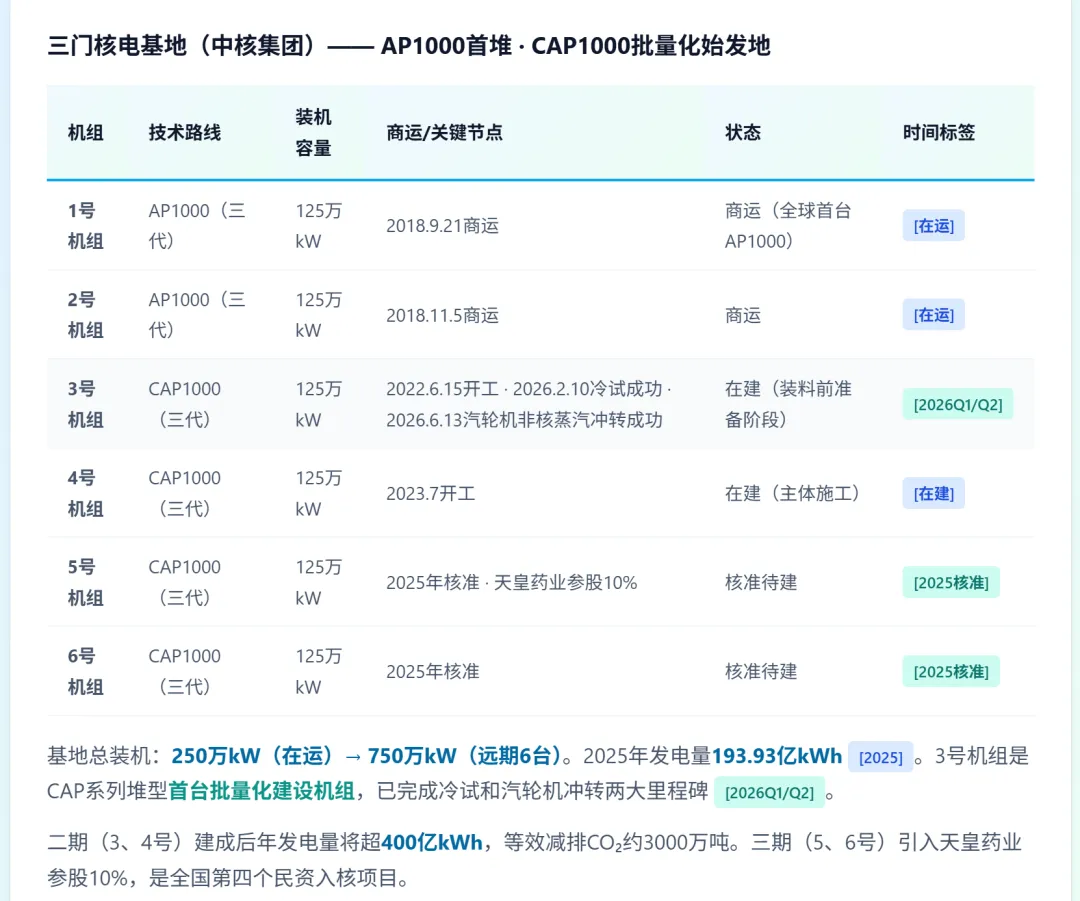Click the [在建] tag for 4号机组
The width and height of the screenshot is (1080, 901).
933,493
